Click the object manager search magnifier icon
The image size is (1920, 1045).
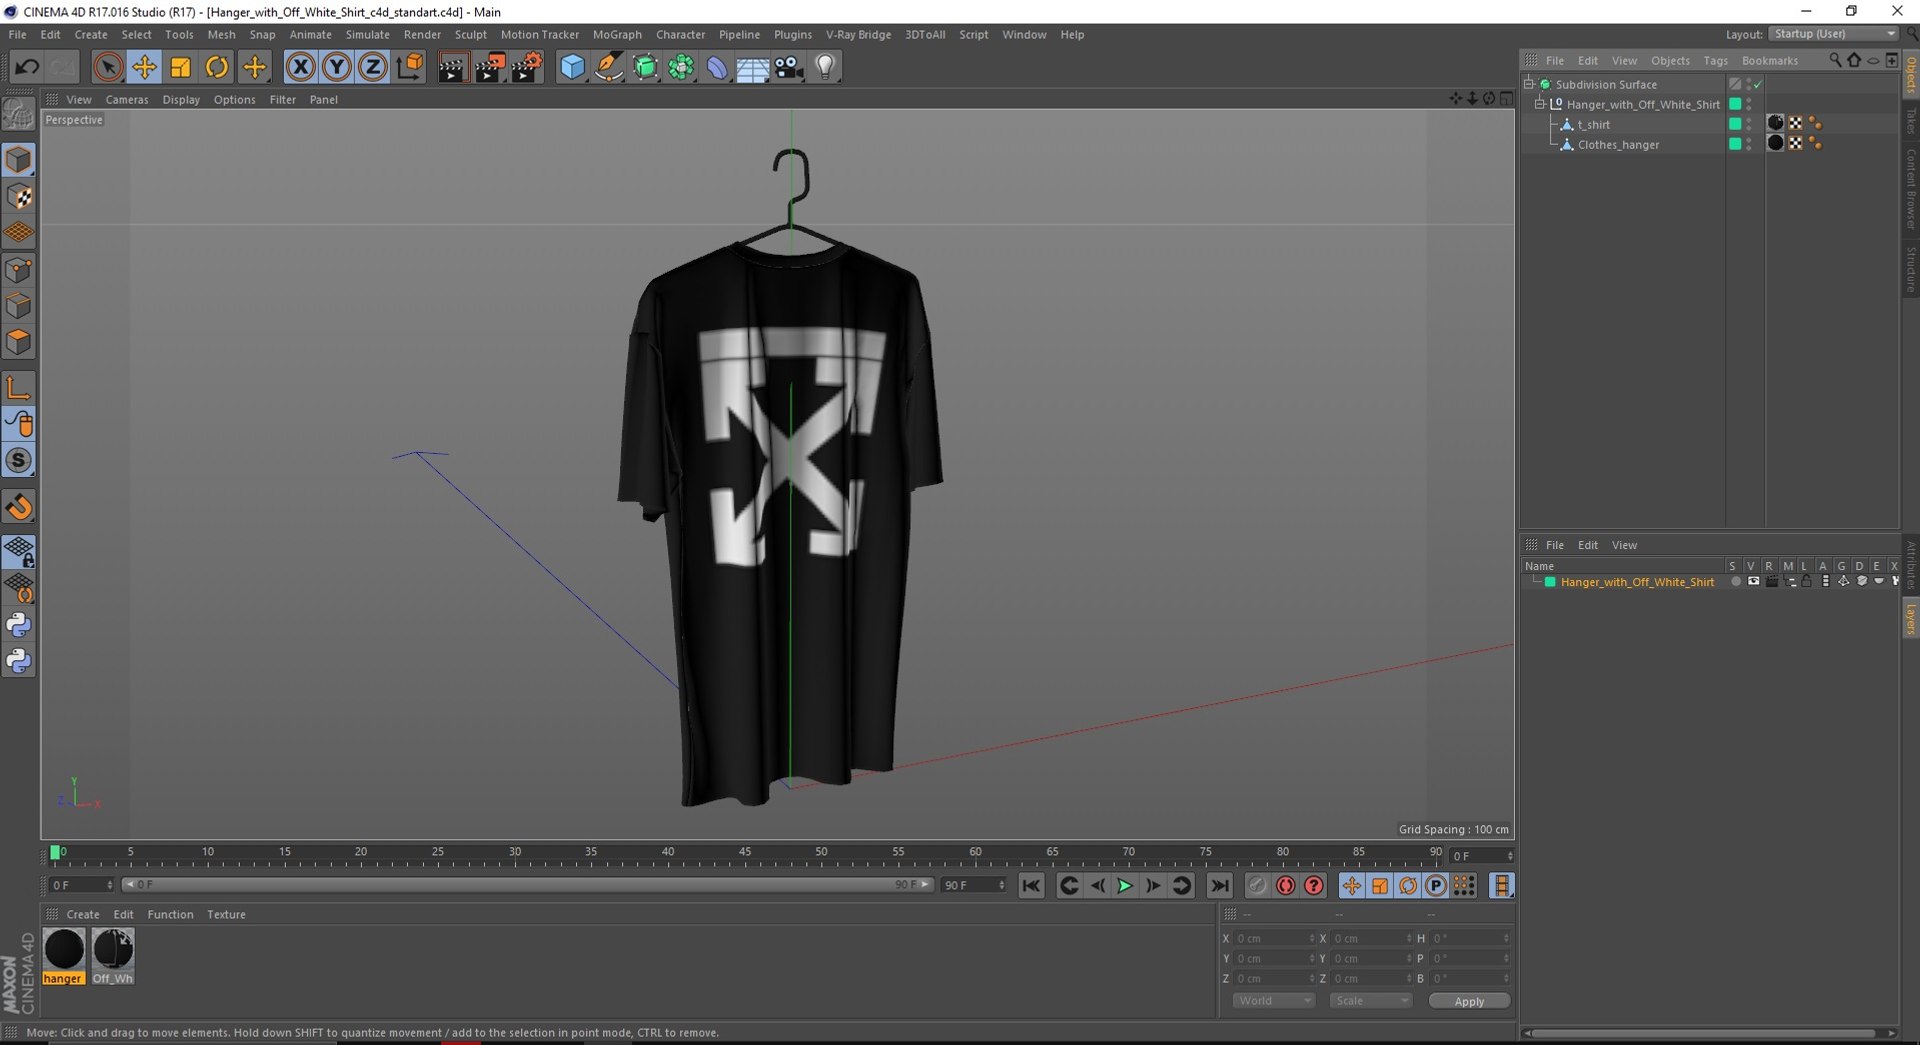click(1835, 60)
